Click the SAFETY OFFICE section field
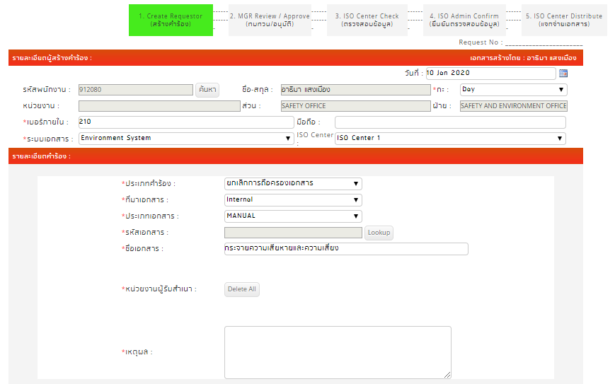The width and height of the screenshot is (615, 384). (x=355, y=106)
